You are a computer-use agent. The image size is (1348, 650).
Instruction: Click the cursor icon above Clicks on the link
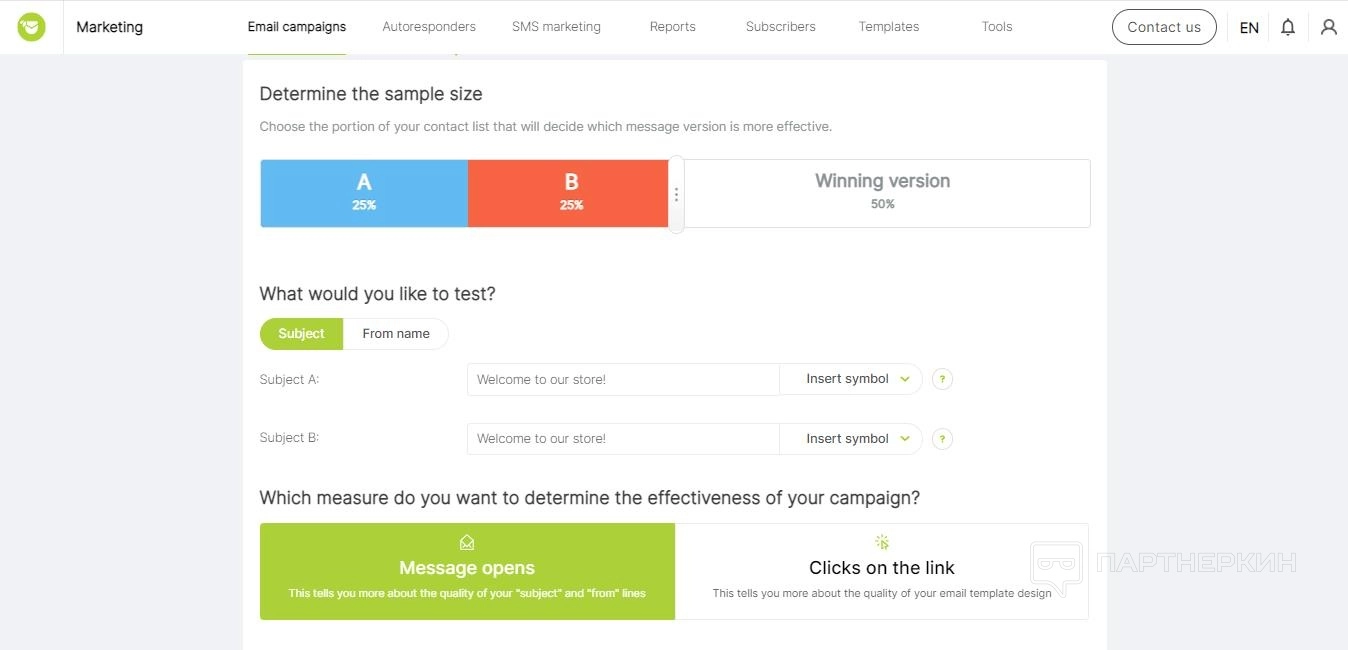(x=882, y=543)
